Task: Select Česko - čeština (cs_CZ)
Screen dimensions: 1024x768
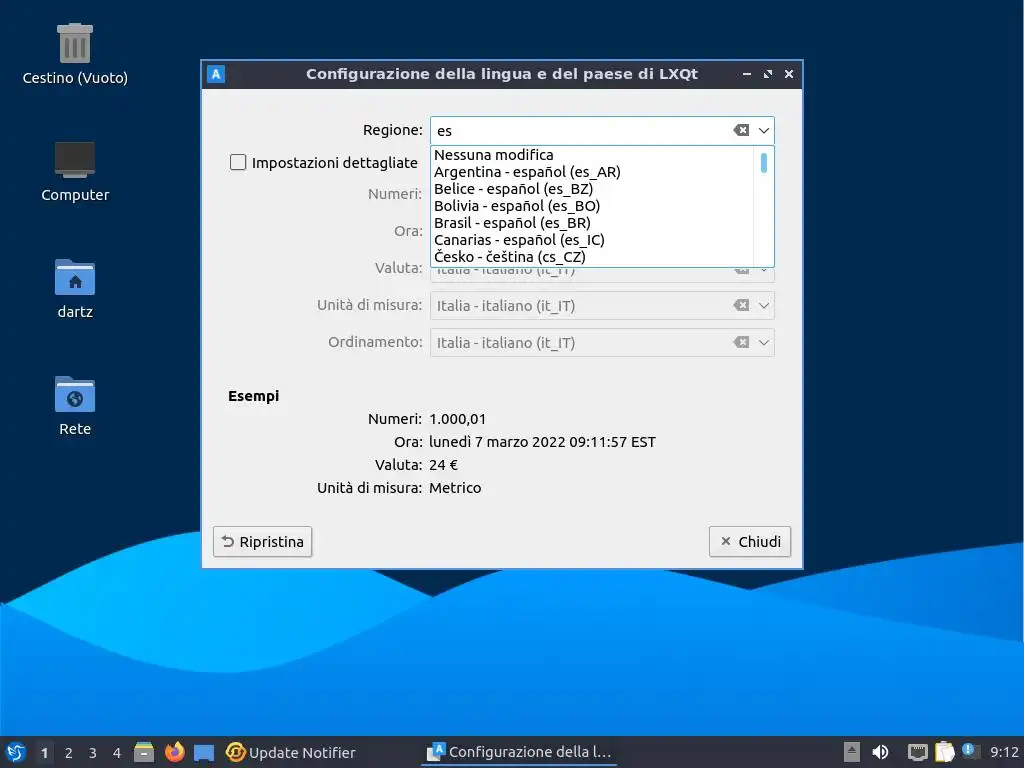Action: (593, 257)
